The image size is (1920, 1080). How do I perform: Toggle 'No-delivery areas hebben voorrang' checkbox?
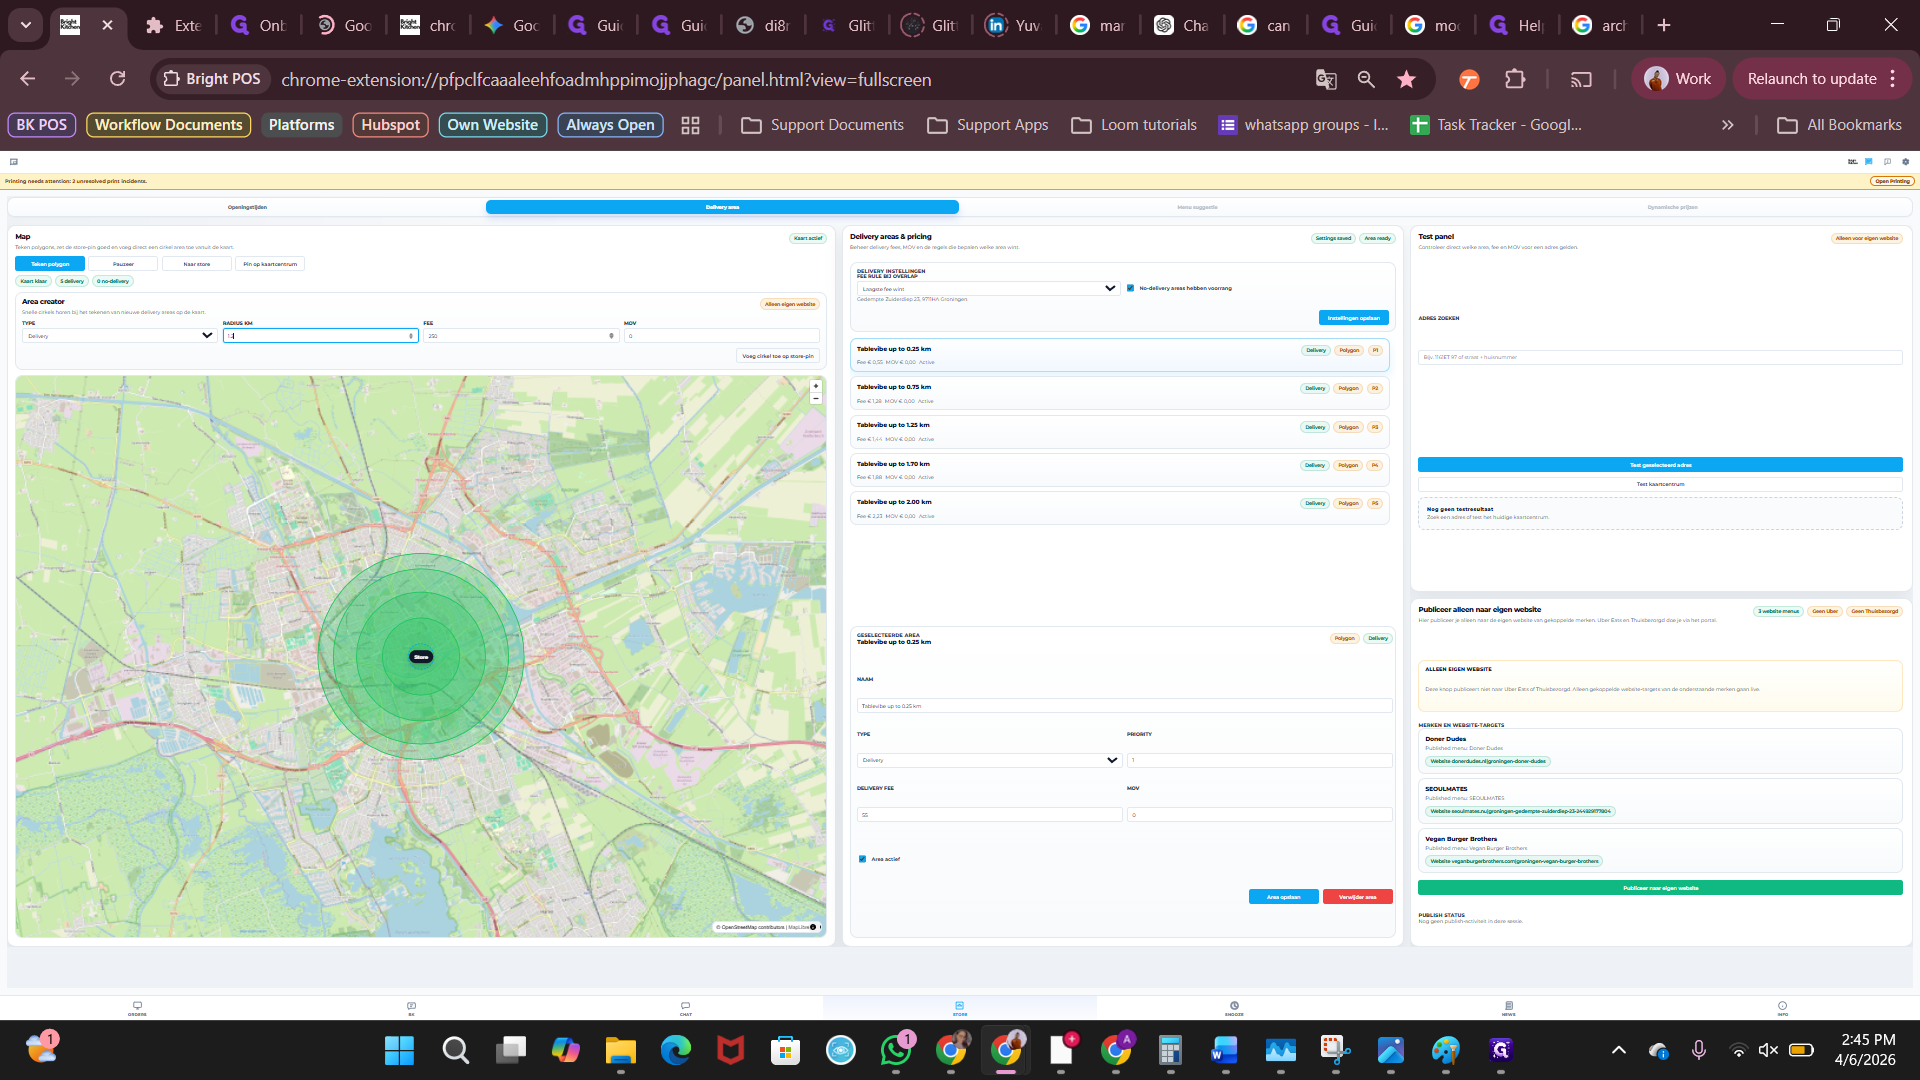pos(1131,288)
